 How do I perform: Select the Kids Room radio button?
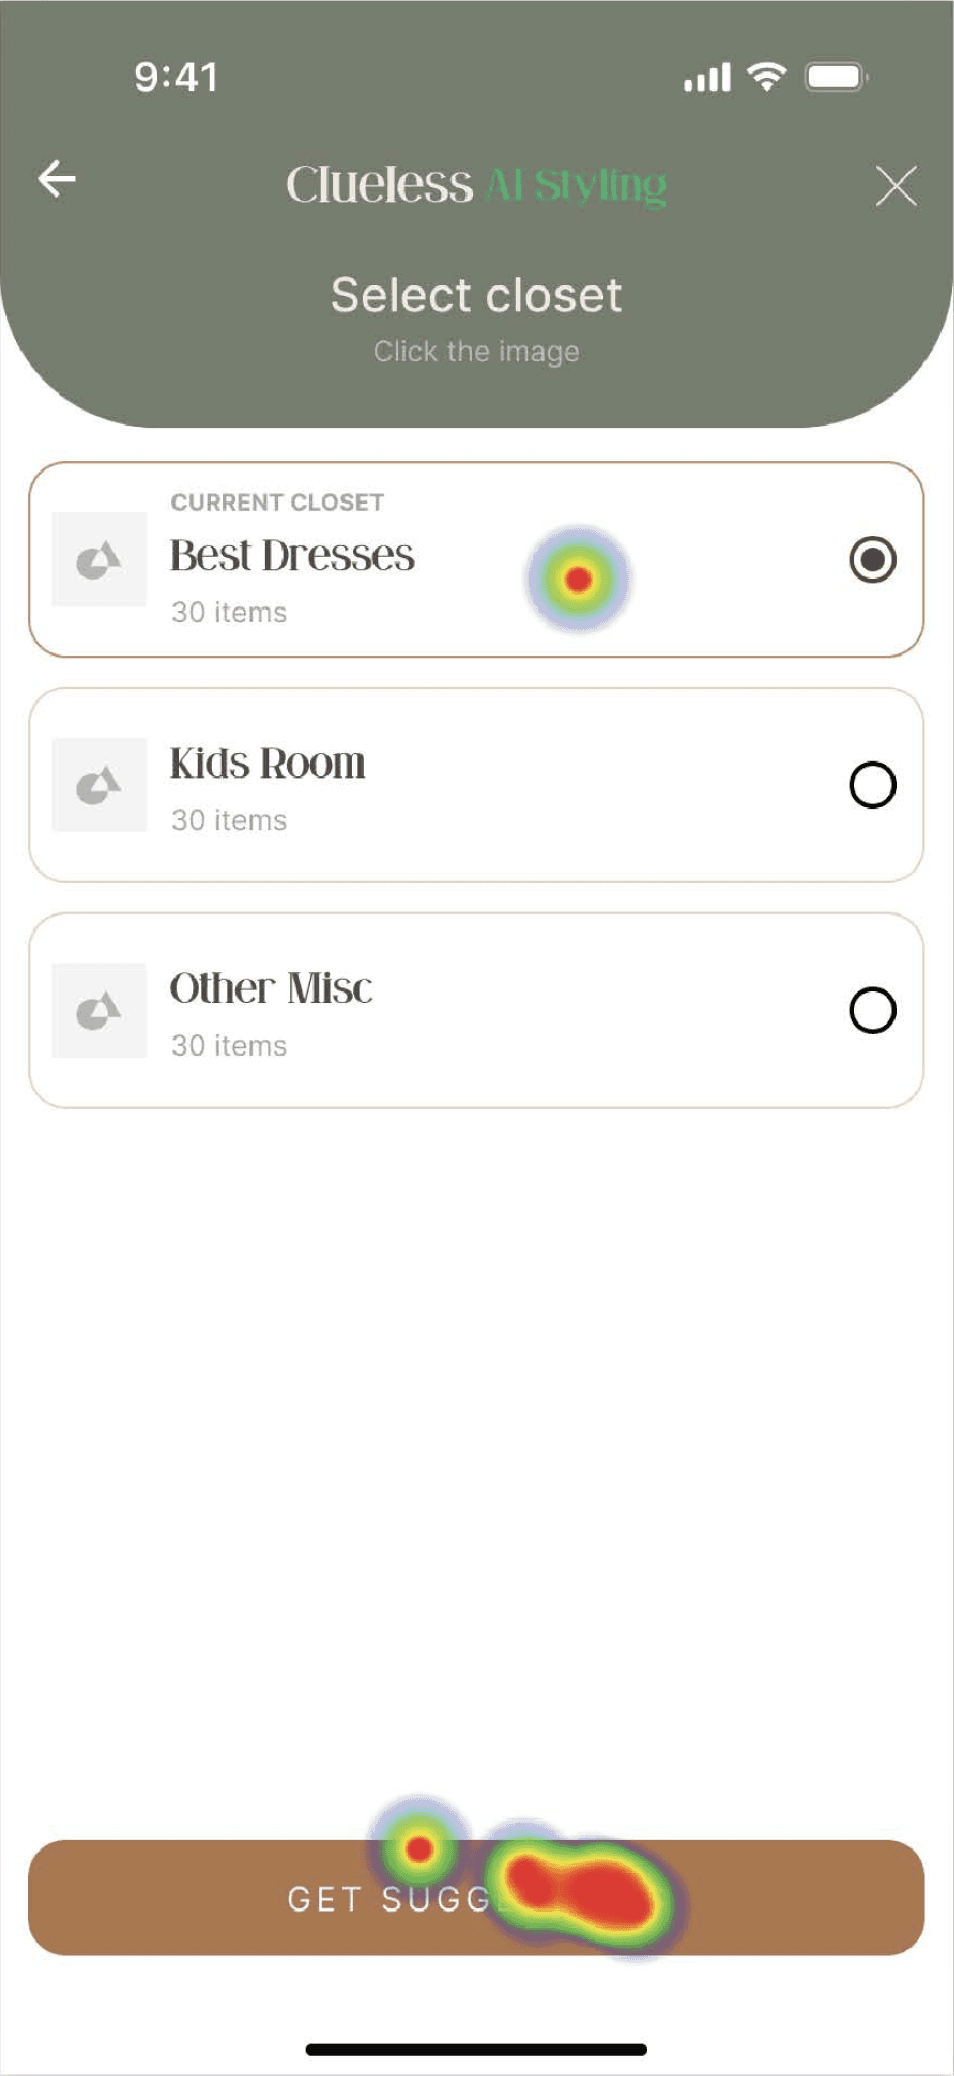873,785
